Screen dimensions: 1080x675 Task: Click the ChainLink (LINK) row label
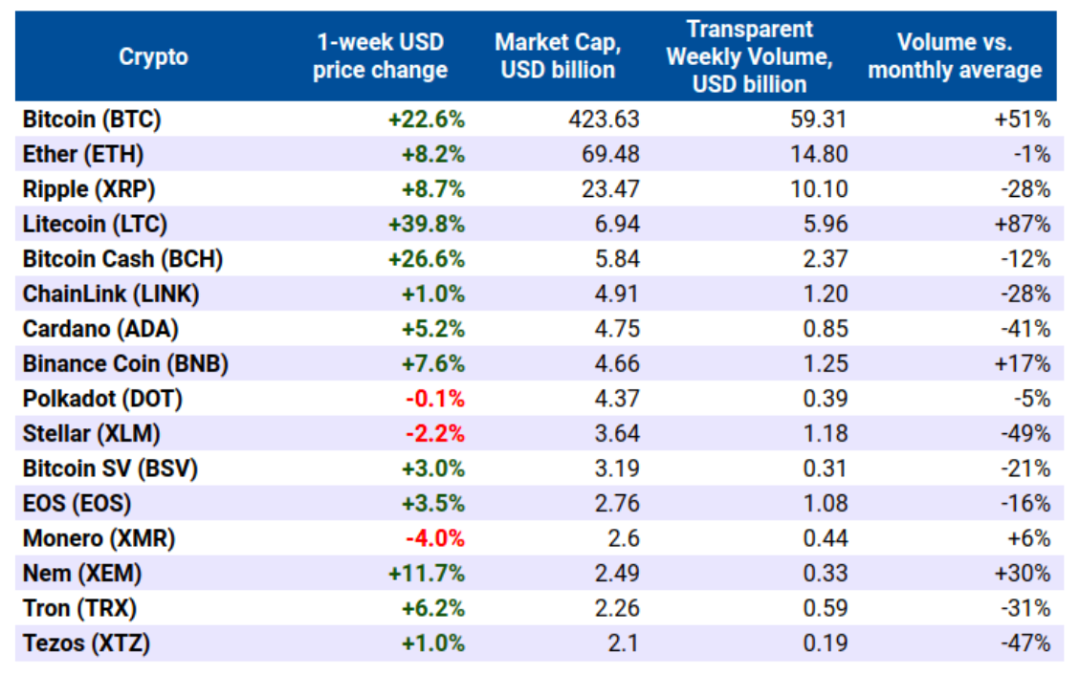(111, 294)
